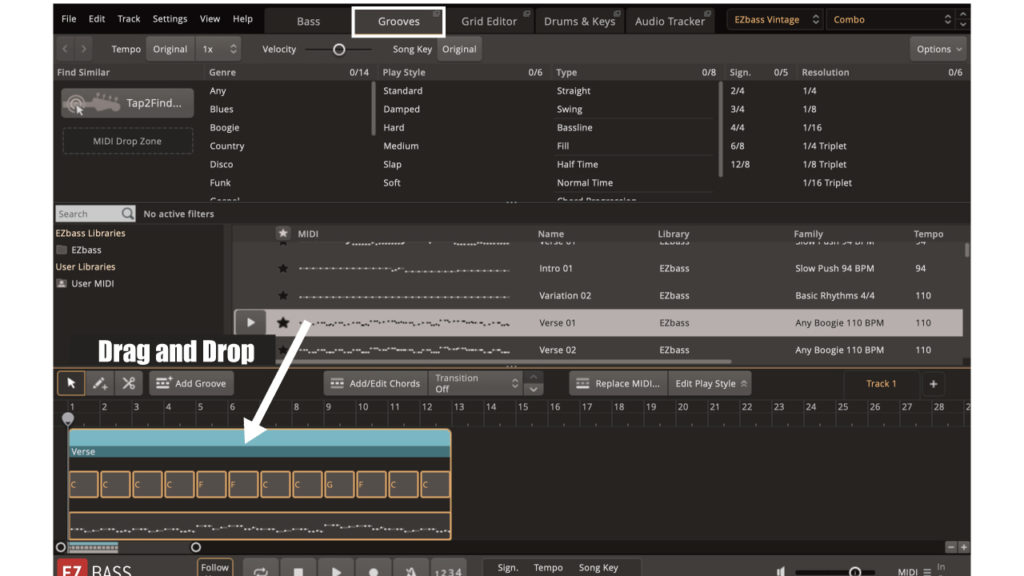
Task: Add a new track with plus icon
Action: [933, 384]
